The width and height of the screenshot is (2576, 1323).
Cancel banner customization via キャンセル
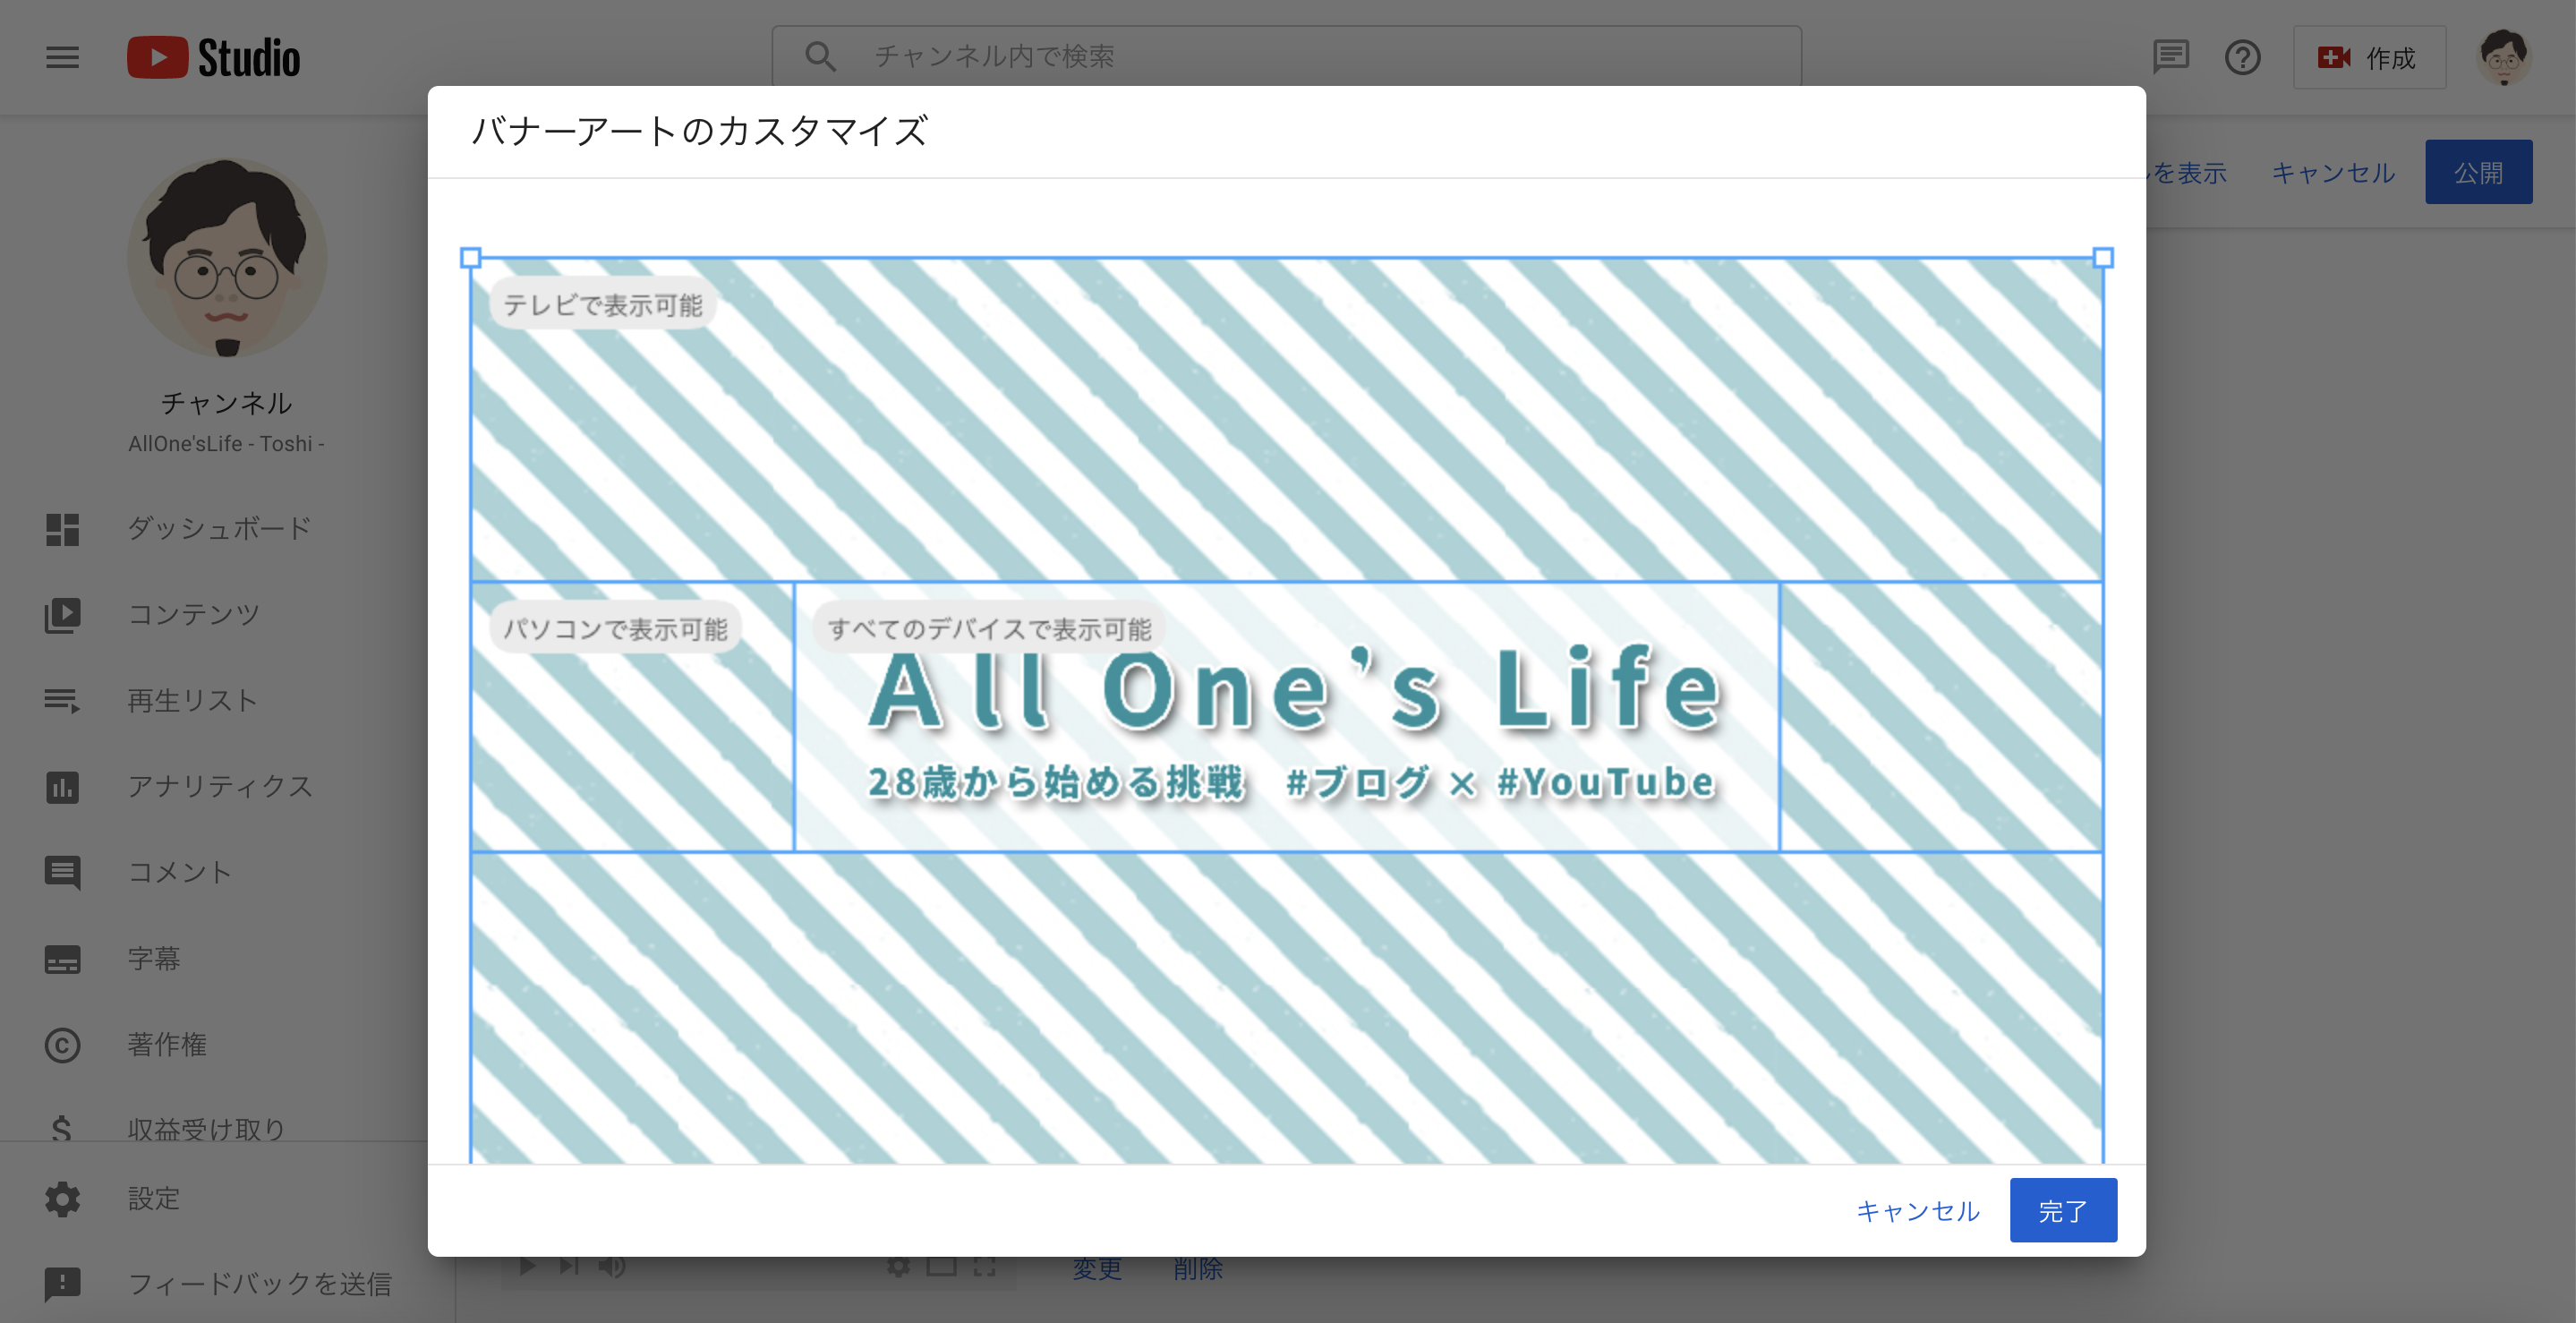(x=1916, y=1210)
